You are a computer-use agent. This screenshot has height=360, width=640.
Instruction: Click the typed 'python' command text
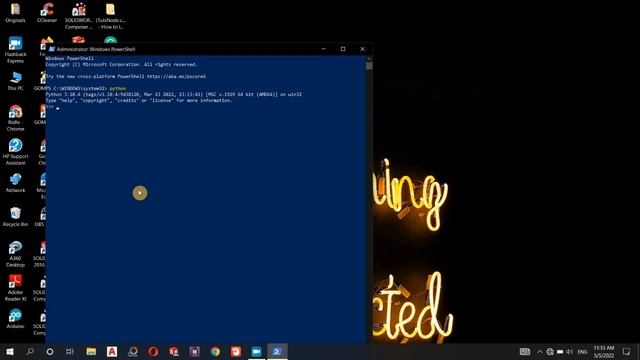tap(118, 88)
